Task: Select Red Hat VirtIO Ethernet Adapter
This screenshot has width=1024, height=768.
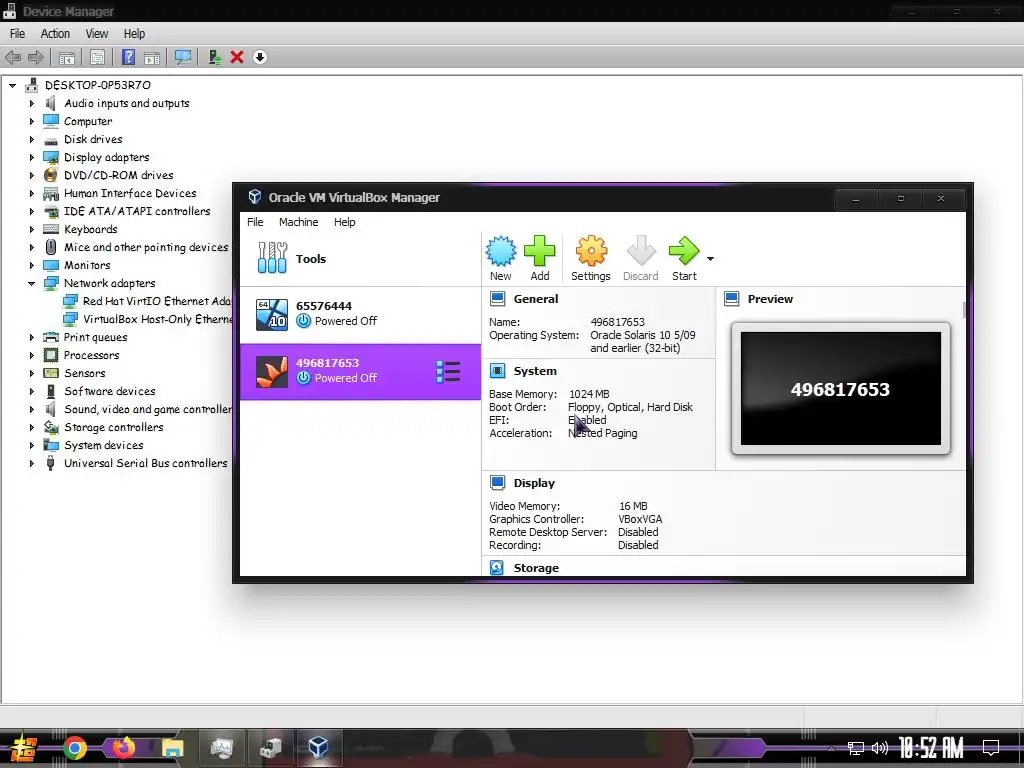Action: click(157, 301)
